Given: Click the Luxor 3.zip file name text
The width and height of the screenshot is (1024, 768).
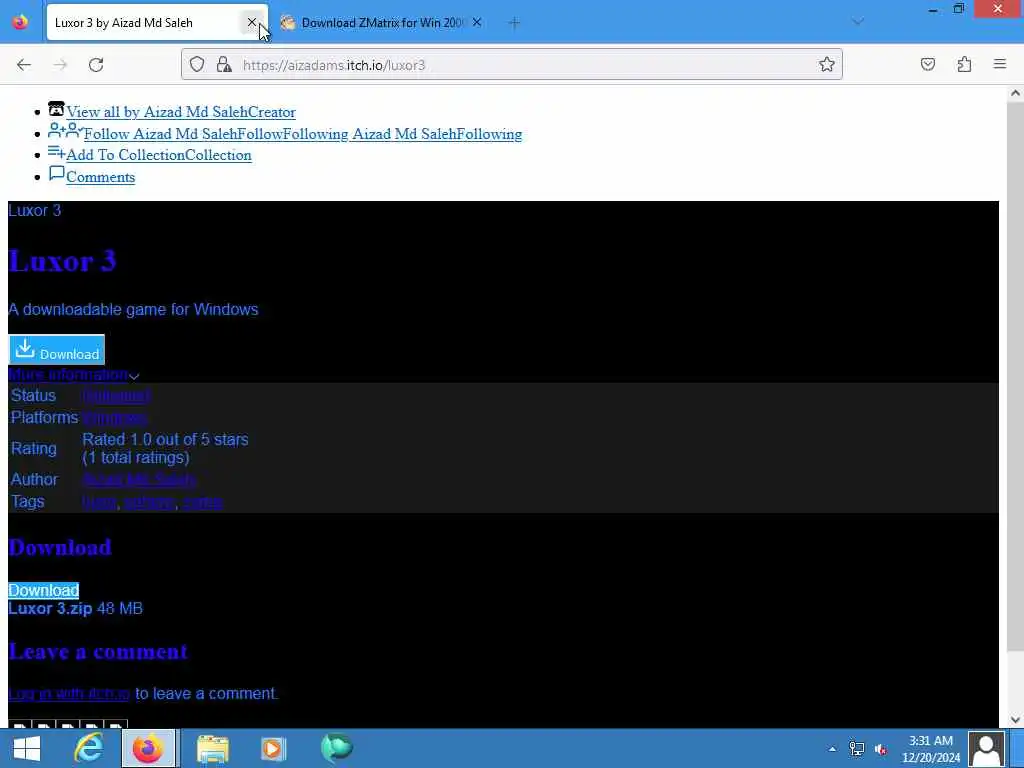Looking at the screenshot, I should tap(50, 609).
